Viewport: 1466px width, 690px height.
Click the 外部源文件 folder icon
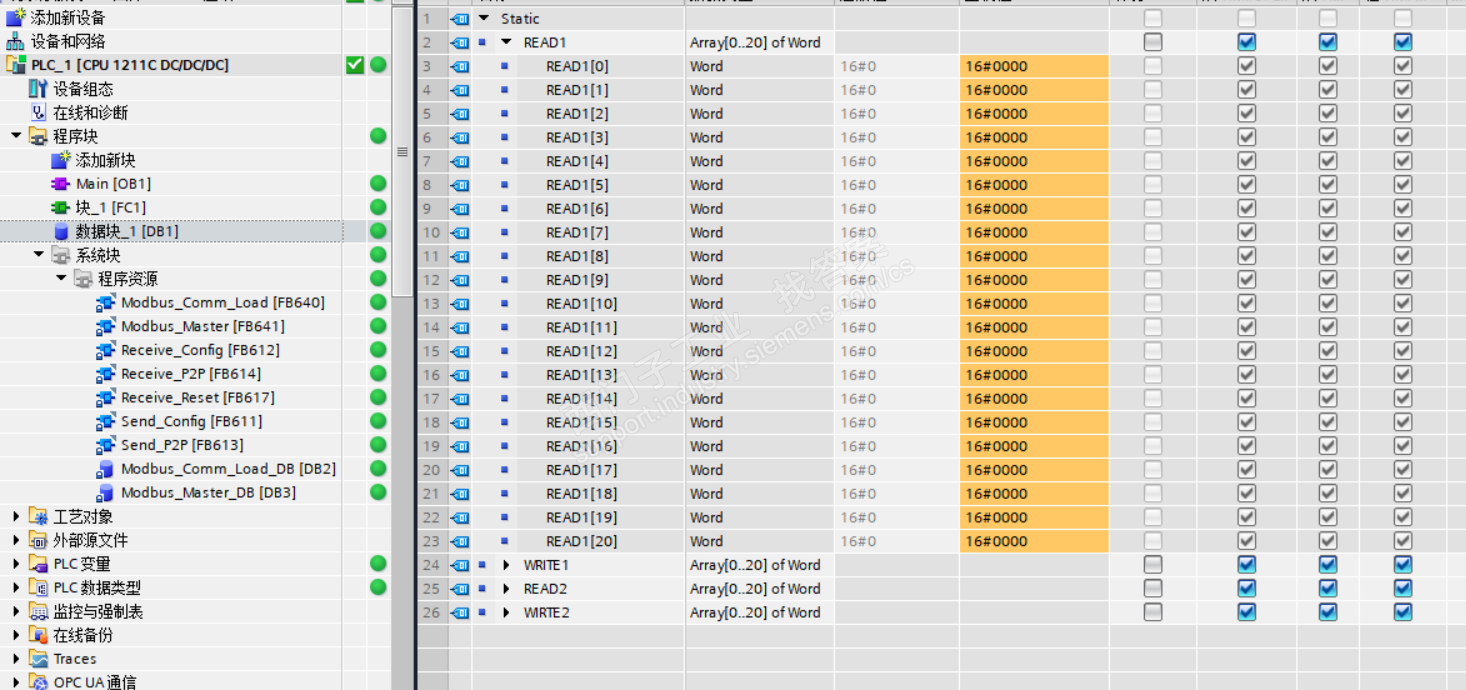click(x=38, y=540)
